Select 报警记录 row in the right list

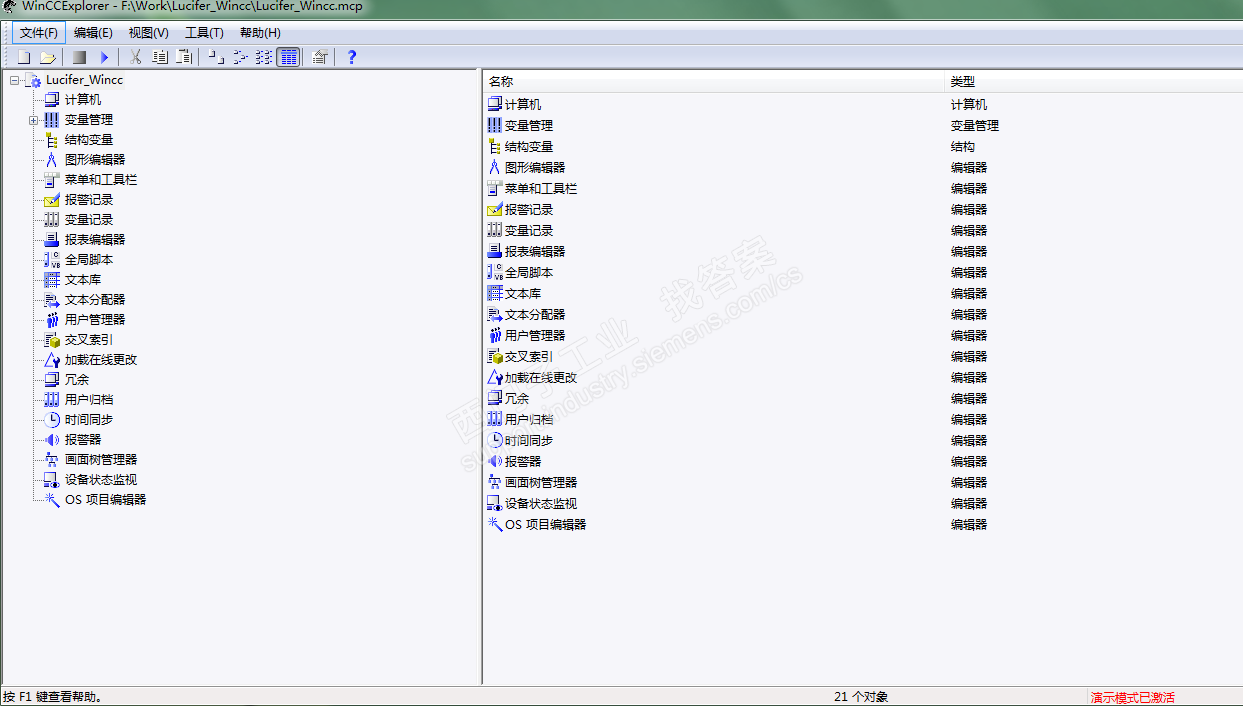[529, 209]
